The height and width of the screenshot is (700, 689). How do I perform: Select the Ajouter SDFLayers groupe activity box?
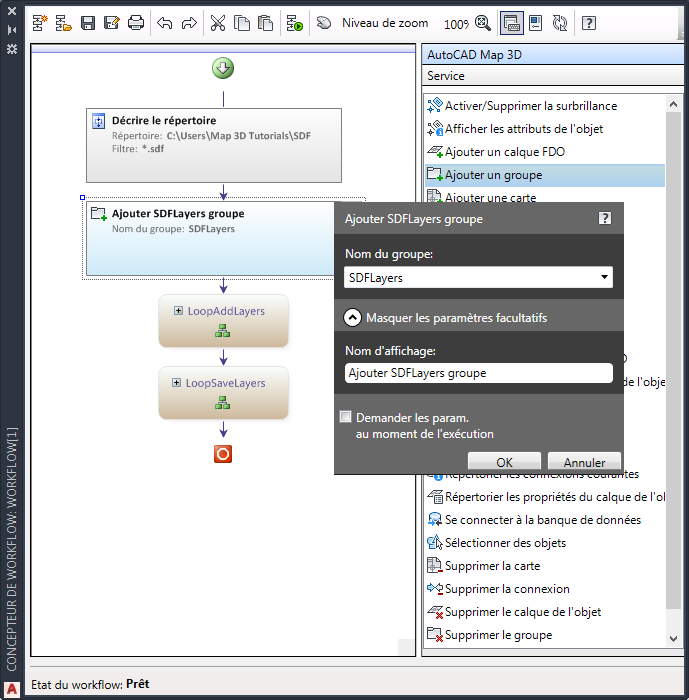[x=210, y=238]
